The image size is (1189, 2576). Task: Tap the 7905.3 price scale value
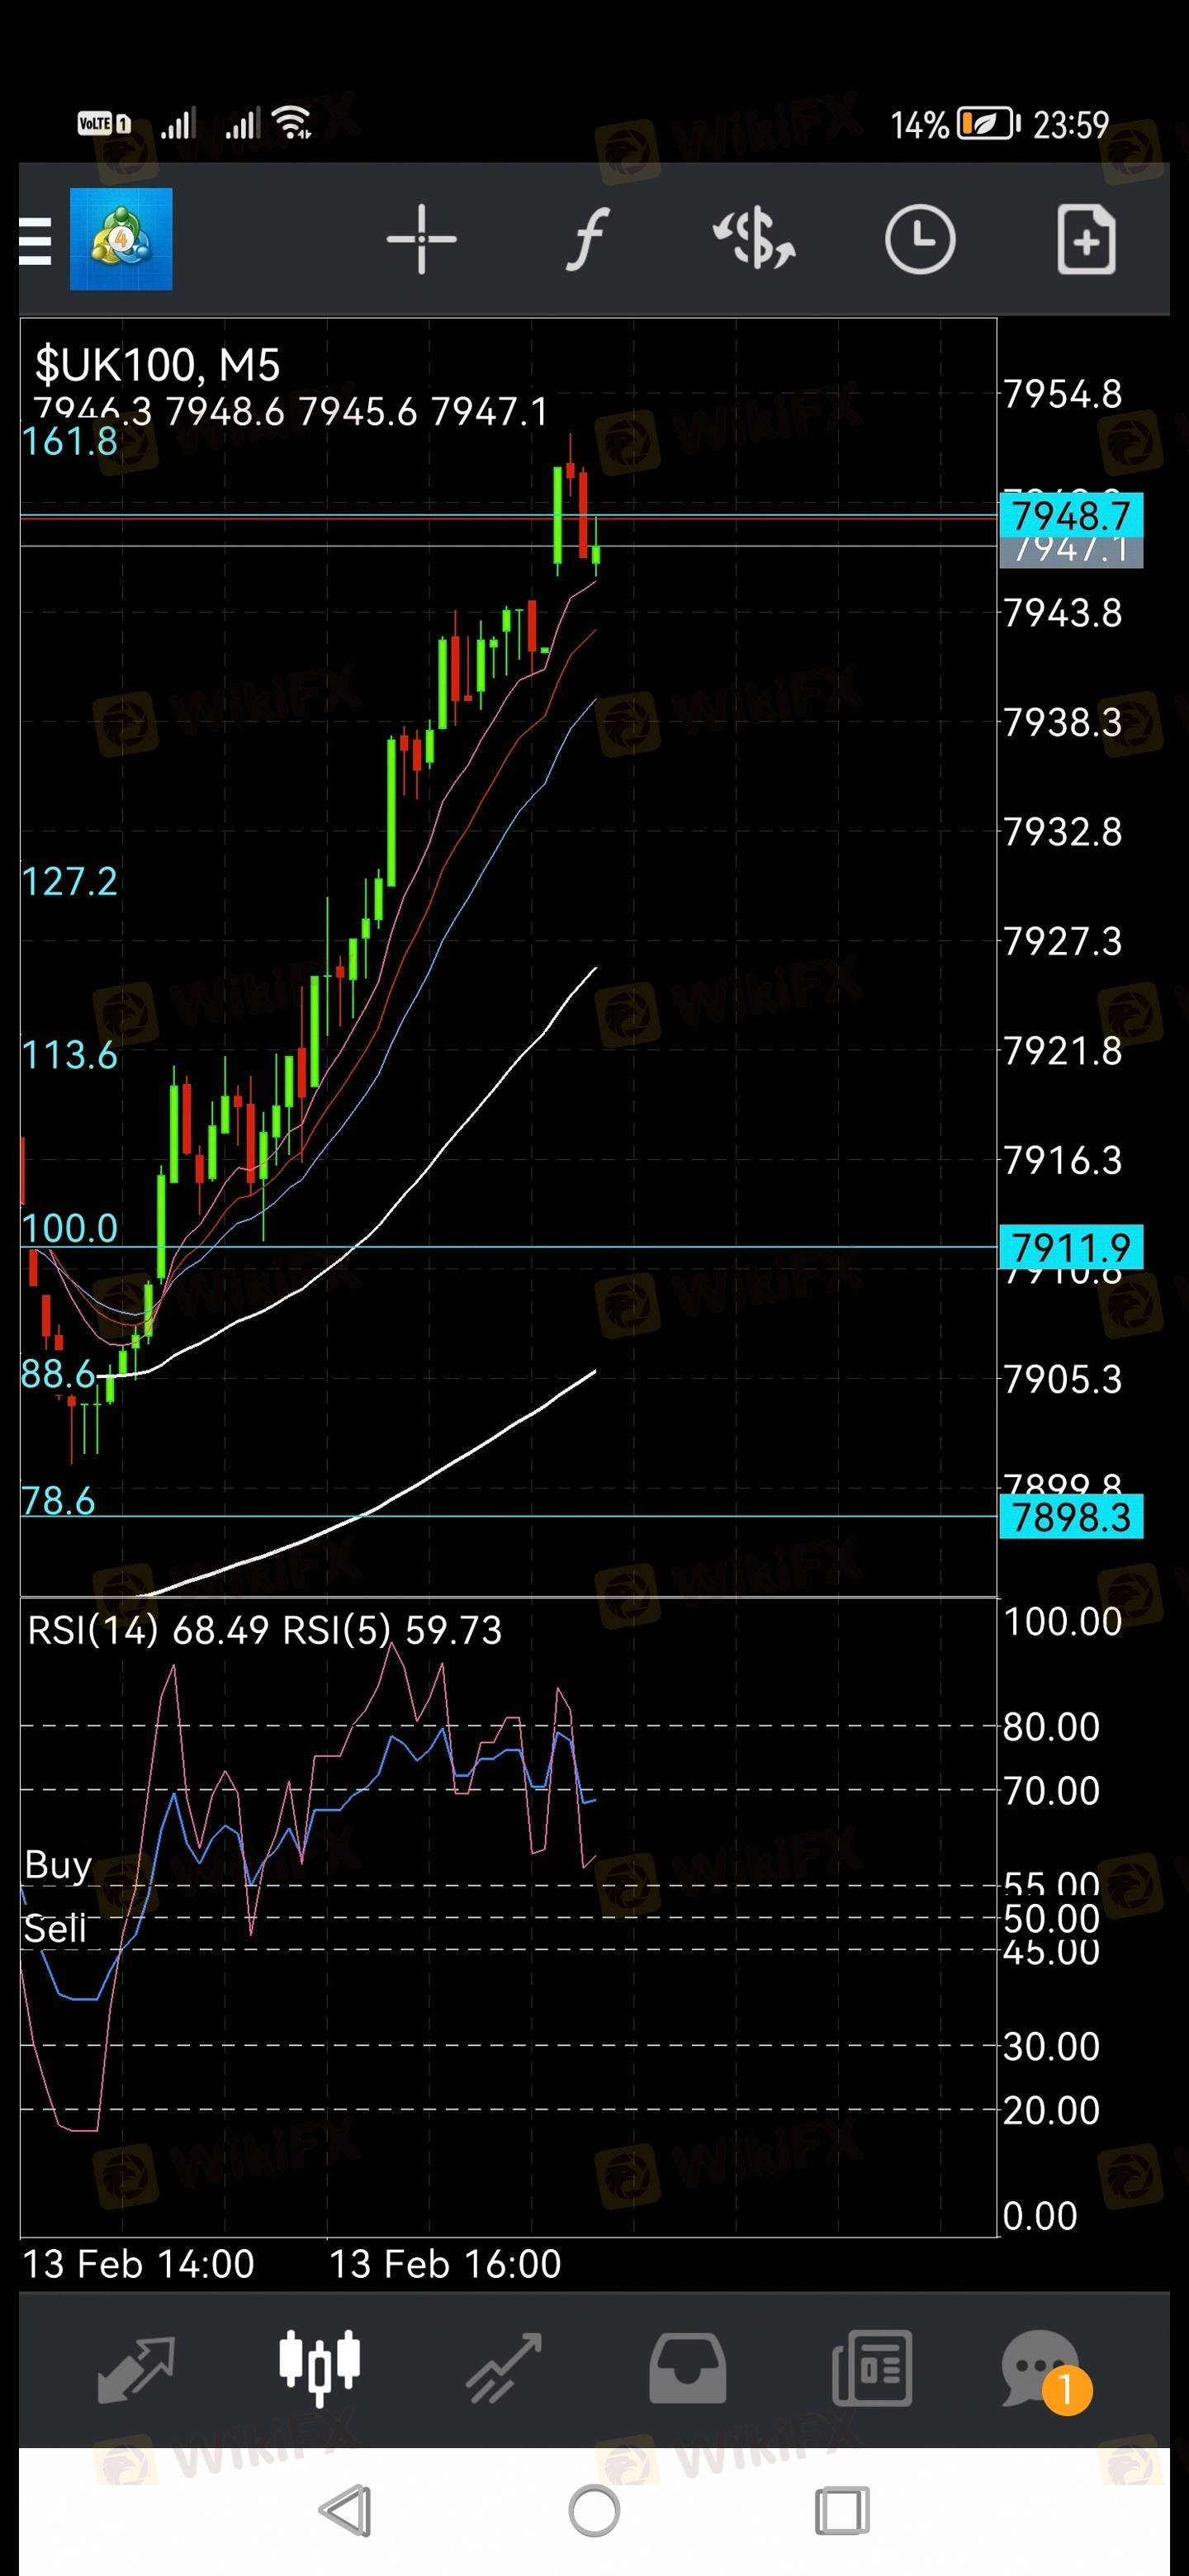click(1062, 1379)
